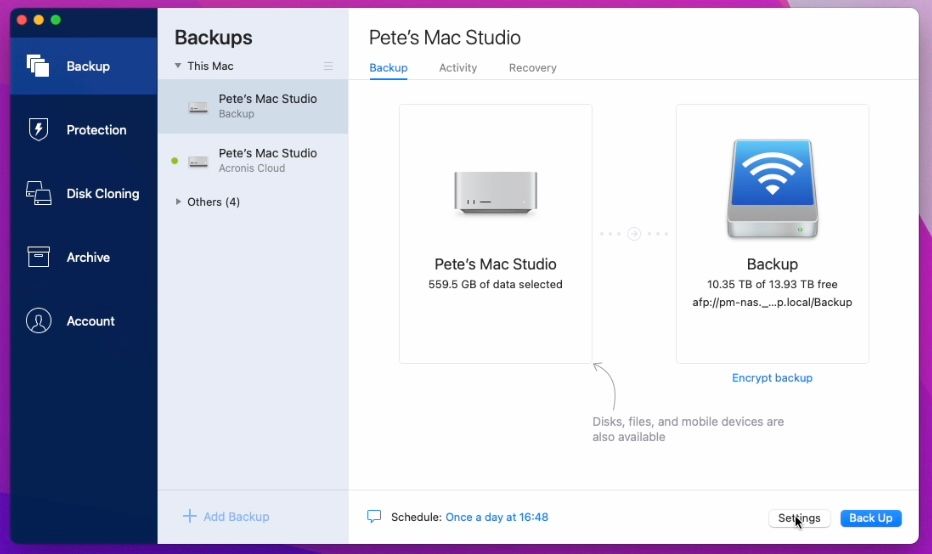Click the Mac Studio source image
Image resolution: width=932 pixels, height=554 pixels.
tap(495, 192)
